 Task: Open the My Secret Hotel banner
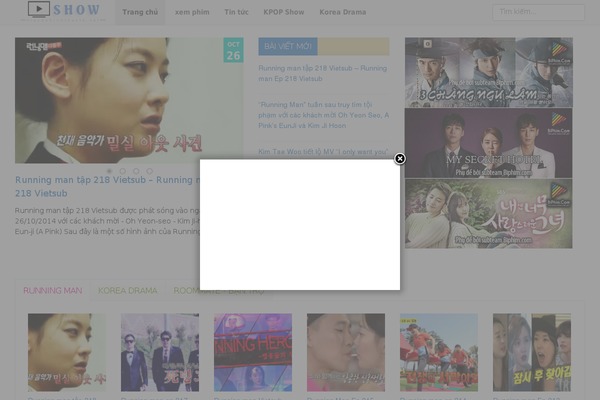489,143
